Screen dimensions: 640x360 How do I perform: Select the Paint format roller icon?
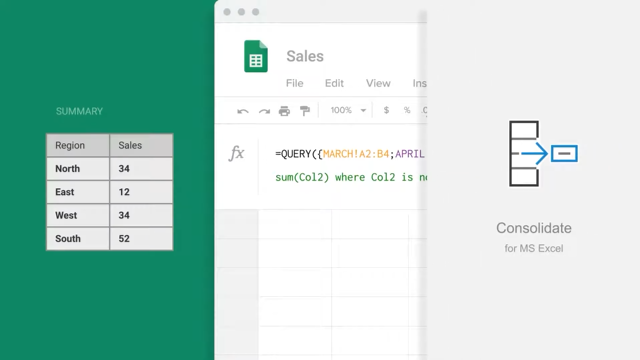(305, 111)
